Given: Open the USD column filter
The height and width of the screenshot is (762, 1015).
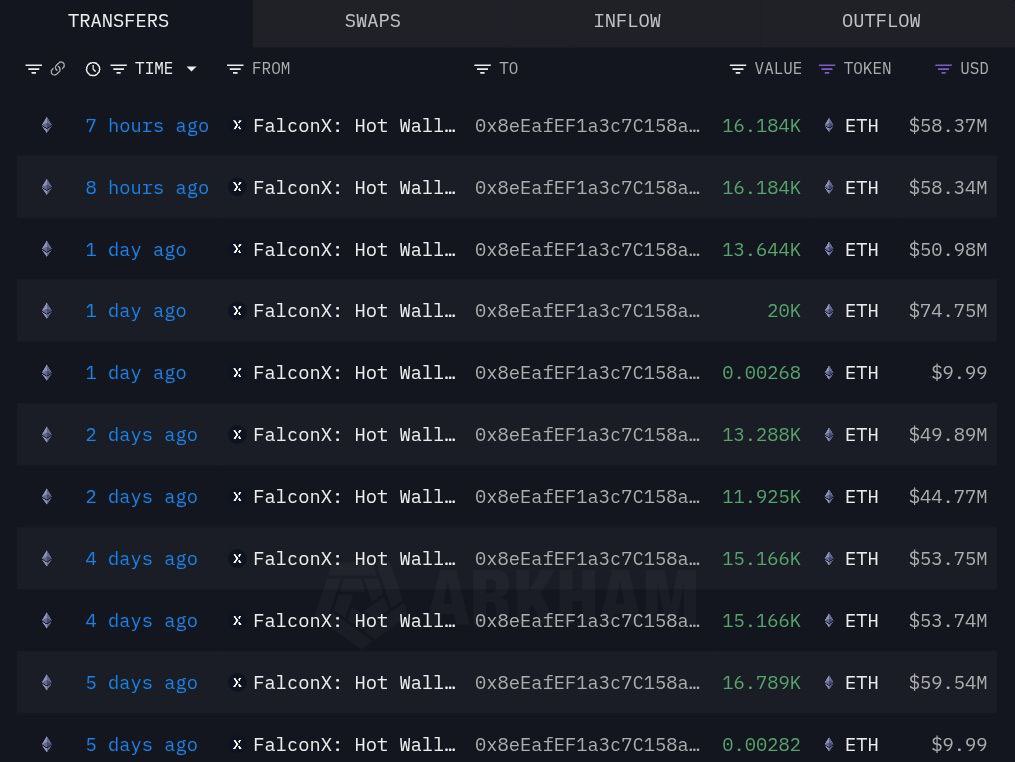Looking at the screenshot, I should click(x=943, y=69).
